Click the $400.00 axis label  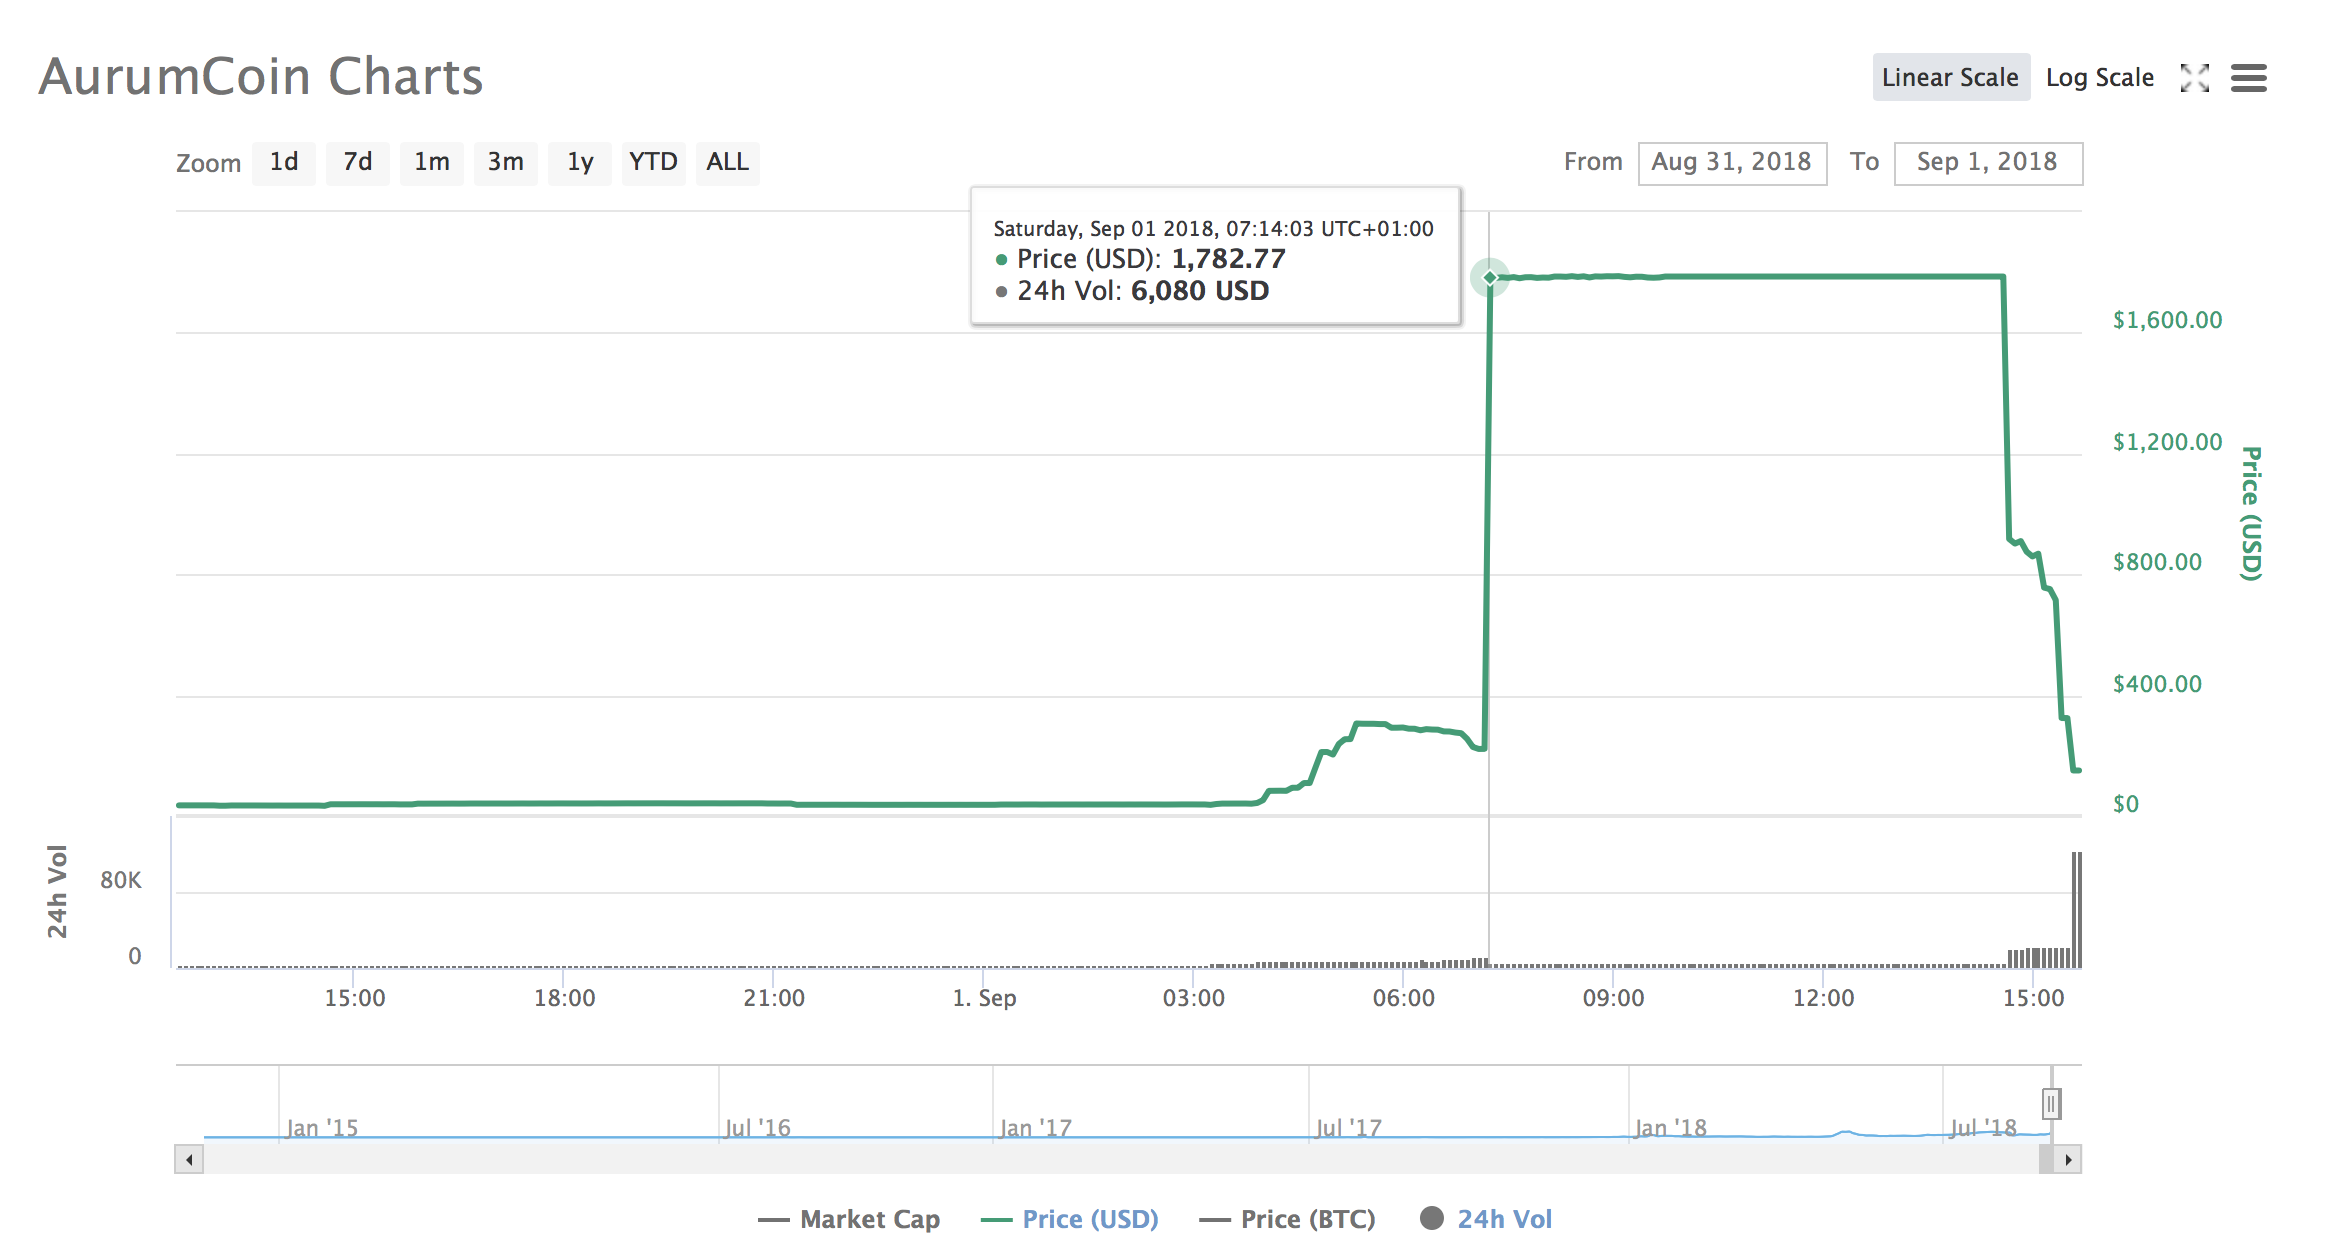[2157, 684]
